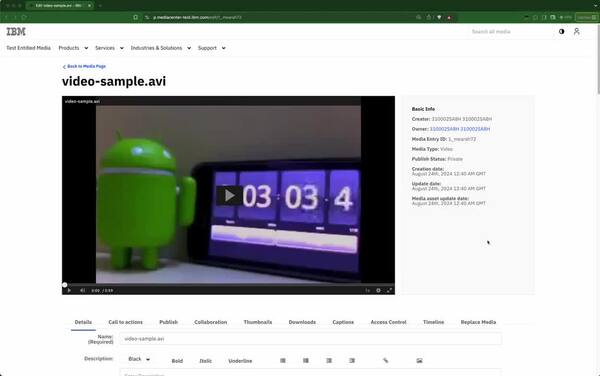
Task: Insert an image in description
Action: click(419, 360)
